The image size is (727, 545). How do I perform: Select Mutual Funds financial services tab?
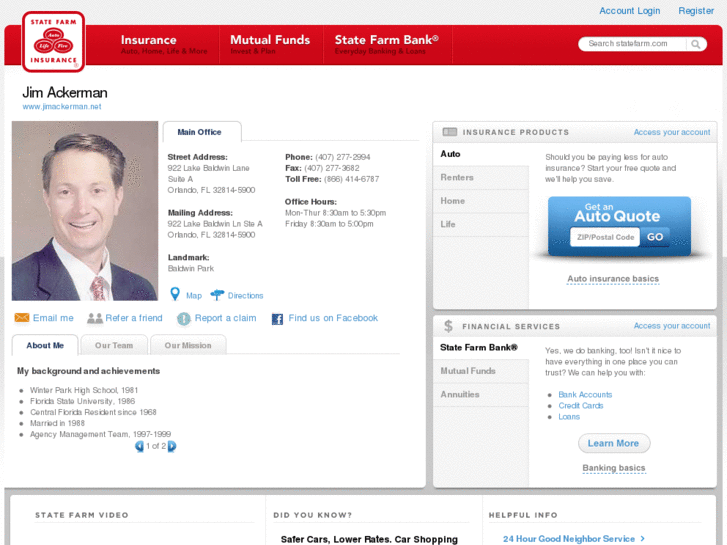click(x=480, y=371)
